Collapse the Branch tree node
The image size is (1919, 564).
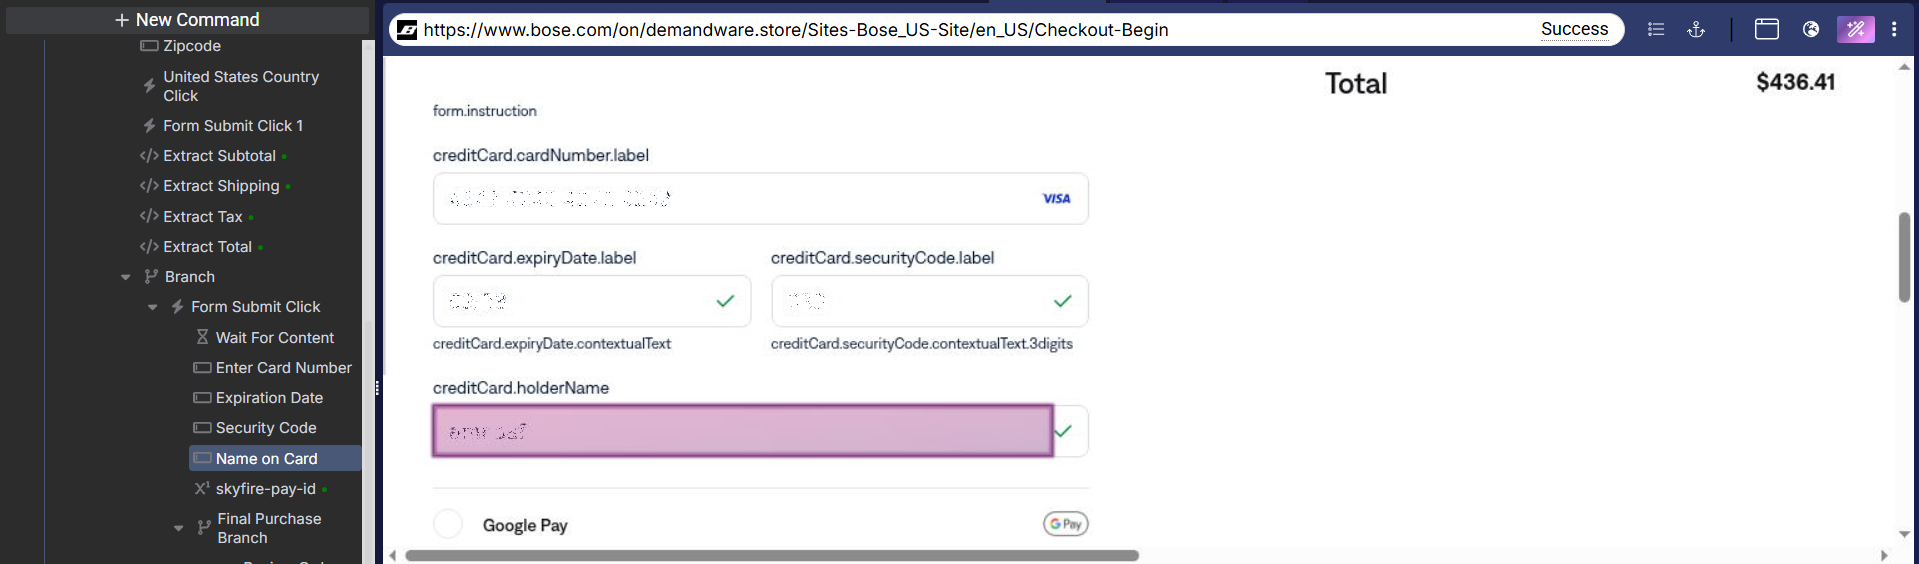[x=125, y=277]
